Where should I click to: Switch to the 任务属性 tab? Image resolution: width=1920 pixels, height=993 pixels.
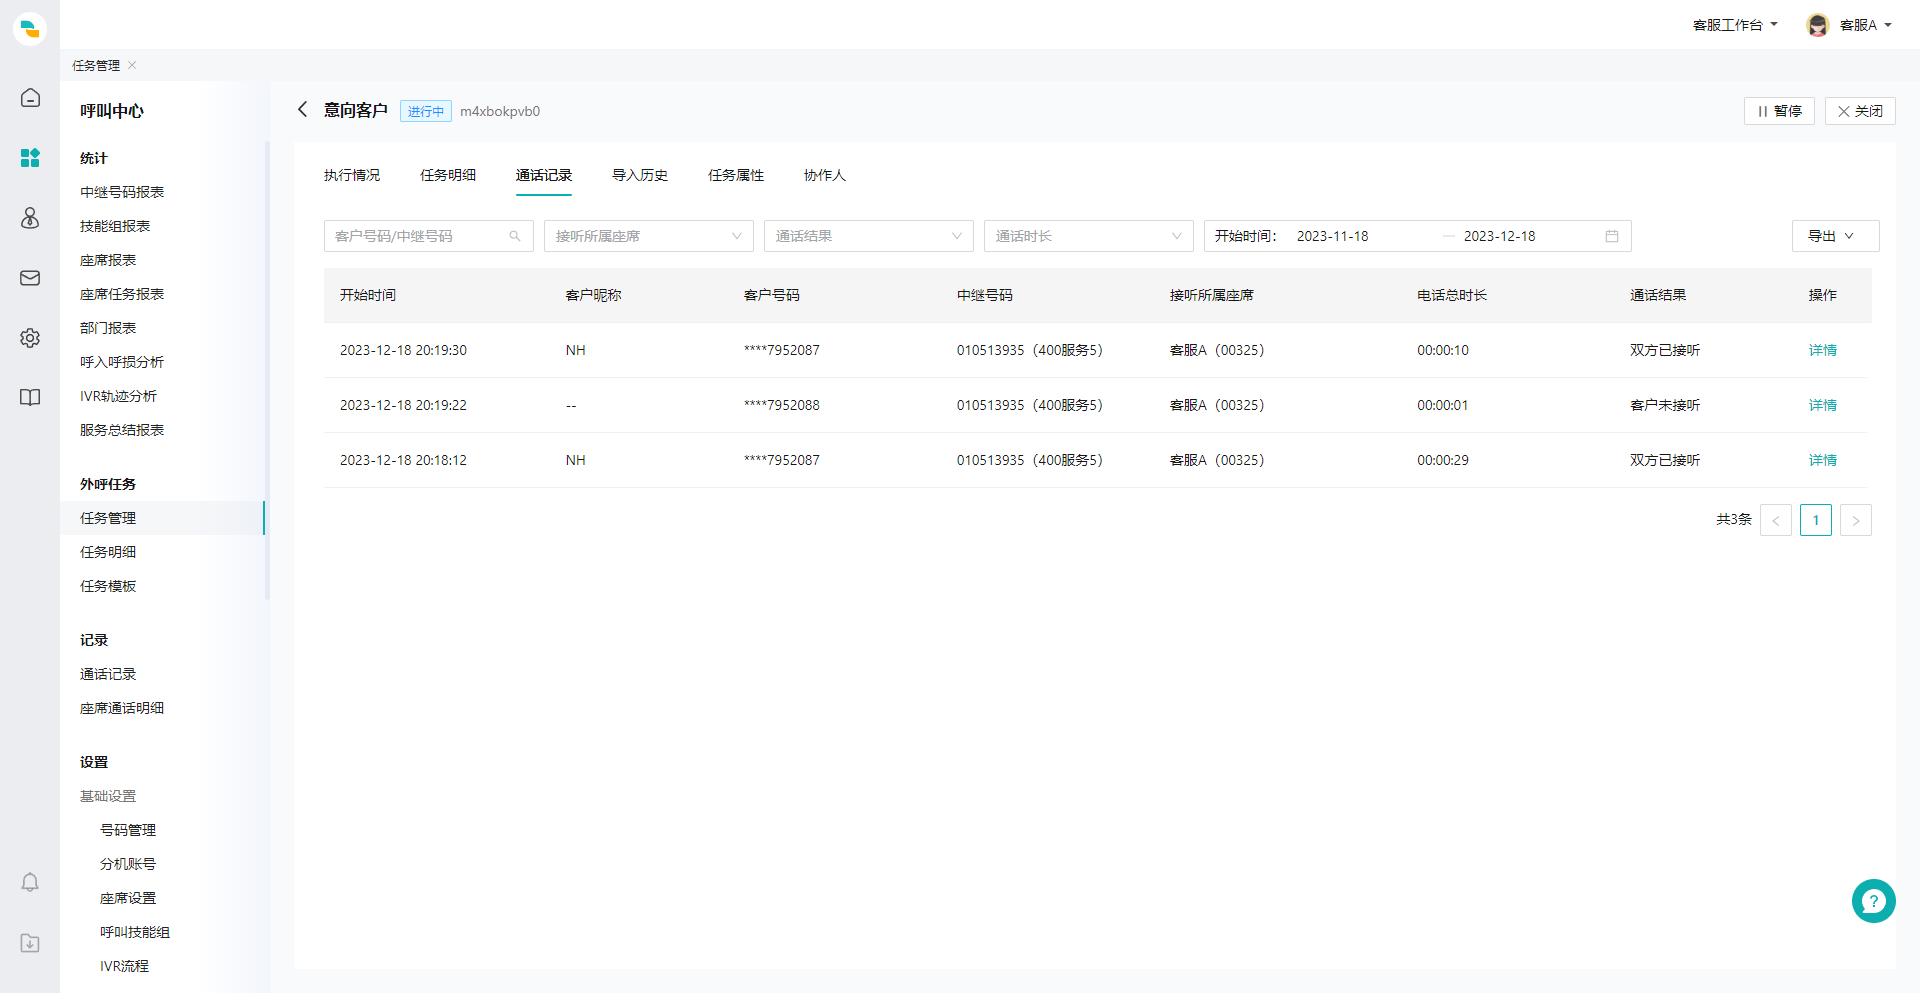point(736,175)
